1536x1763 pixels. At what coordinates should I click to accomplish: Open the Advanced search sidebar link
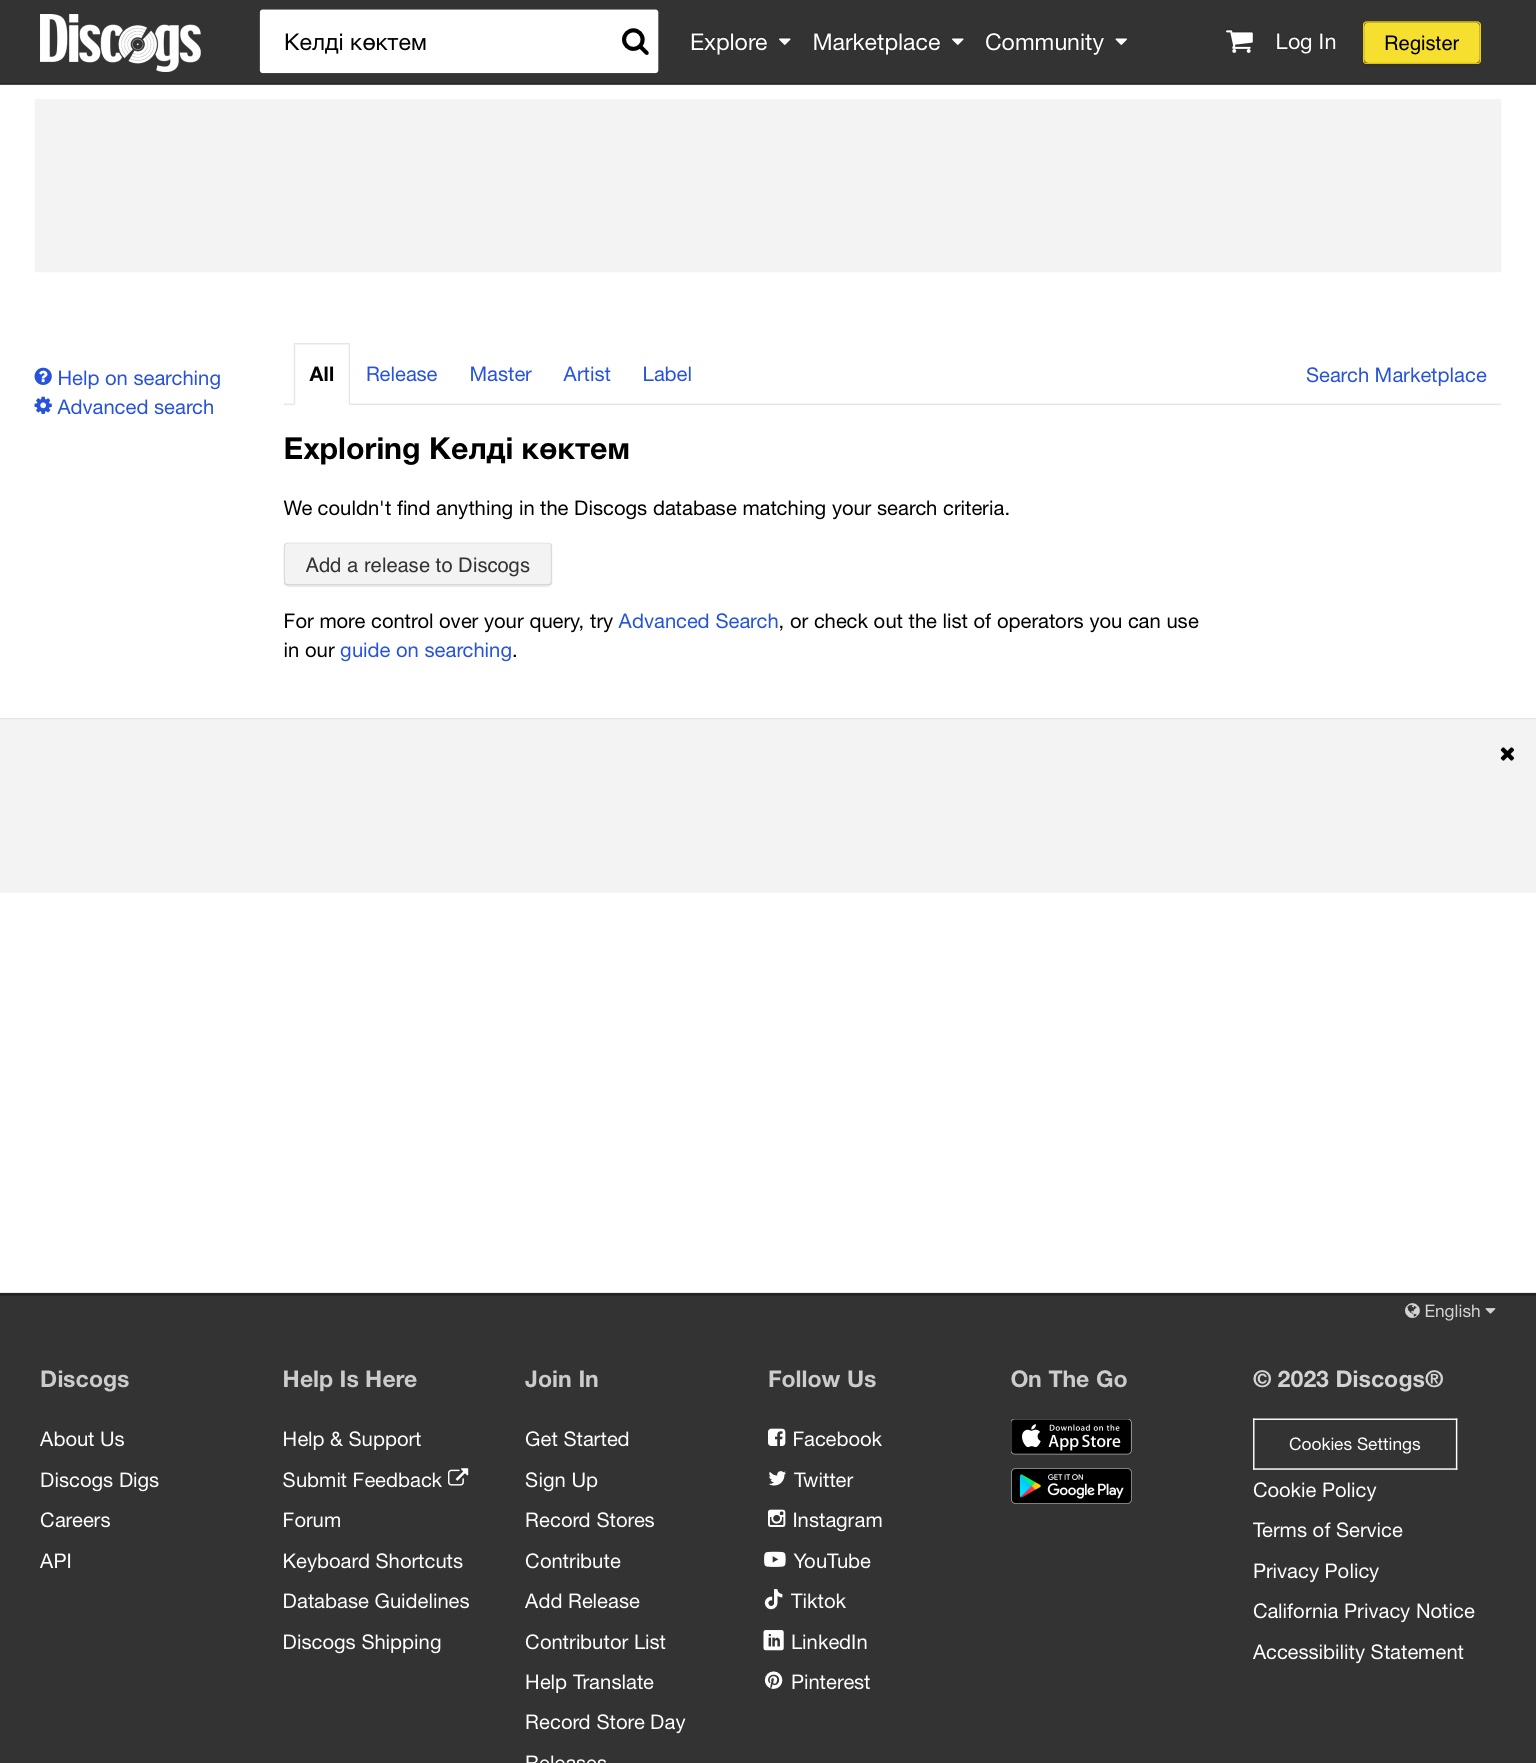[x=135, y=407]
